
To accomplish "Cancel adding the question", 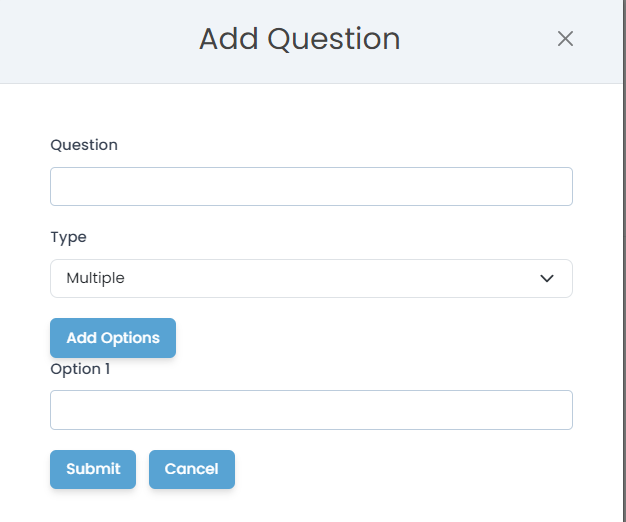I will pos(192,469).
